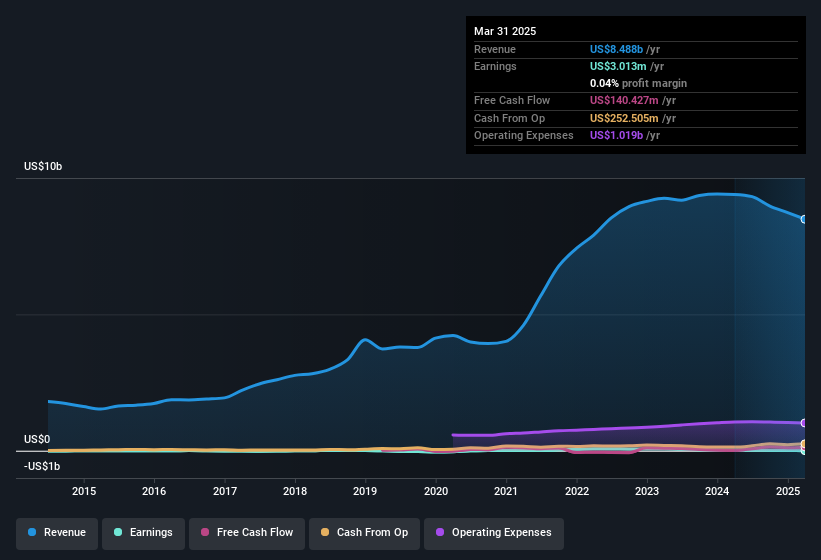Click the 2023 x-axis label
Image resolution: width=821 pixels, height=560 pixels.
pyautogui.click(x=647, y=491)
